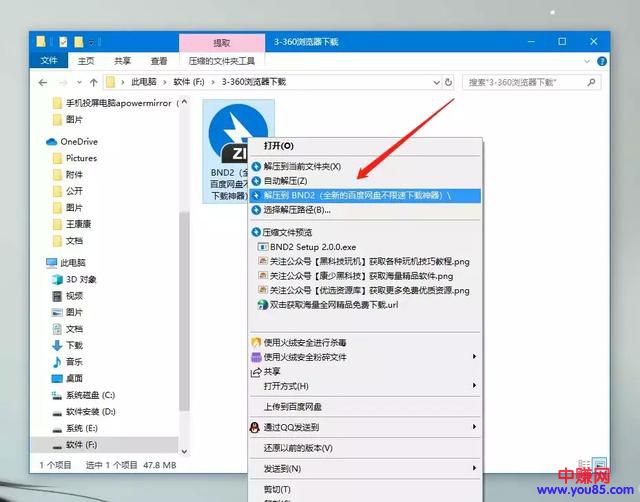The image size is (640, 502).
Task: Click the 优选资源库 png preview entry
Action: pos(369,291)
